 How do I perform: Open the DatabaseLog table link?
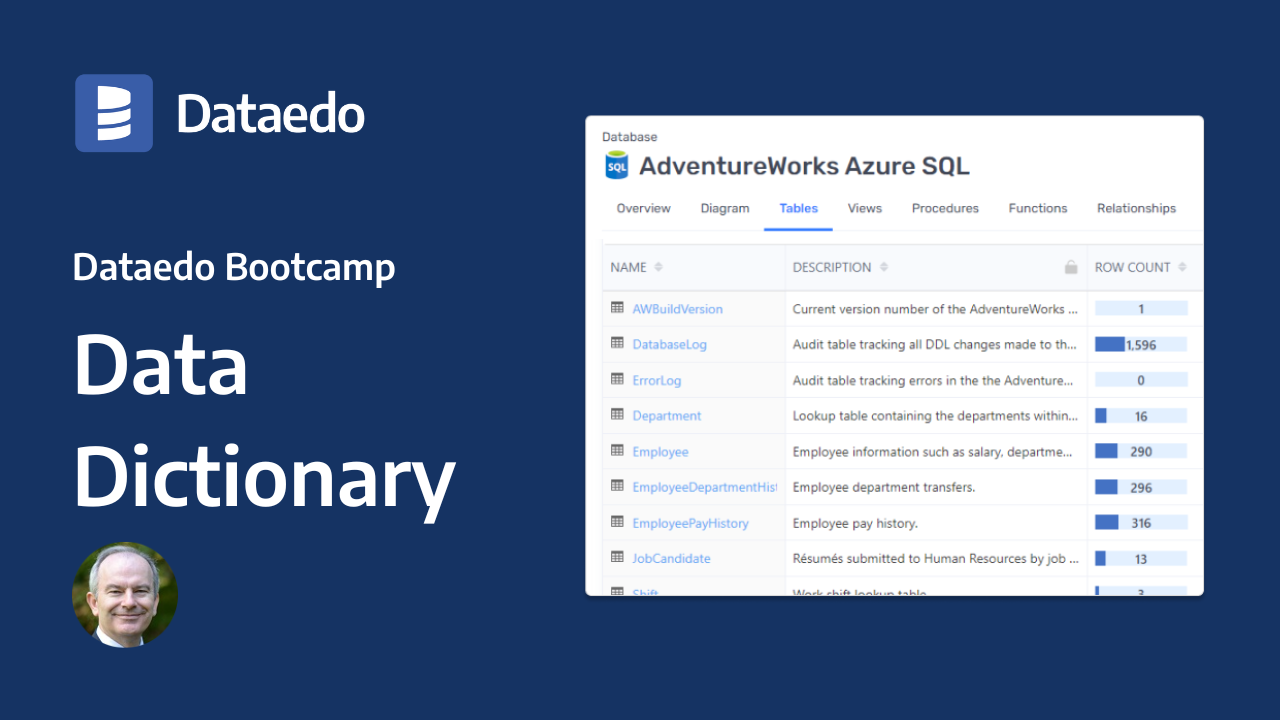669,344
